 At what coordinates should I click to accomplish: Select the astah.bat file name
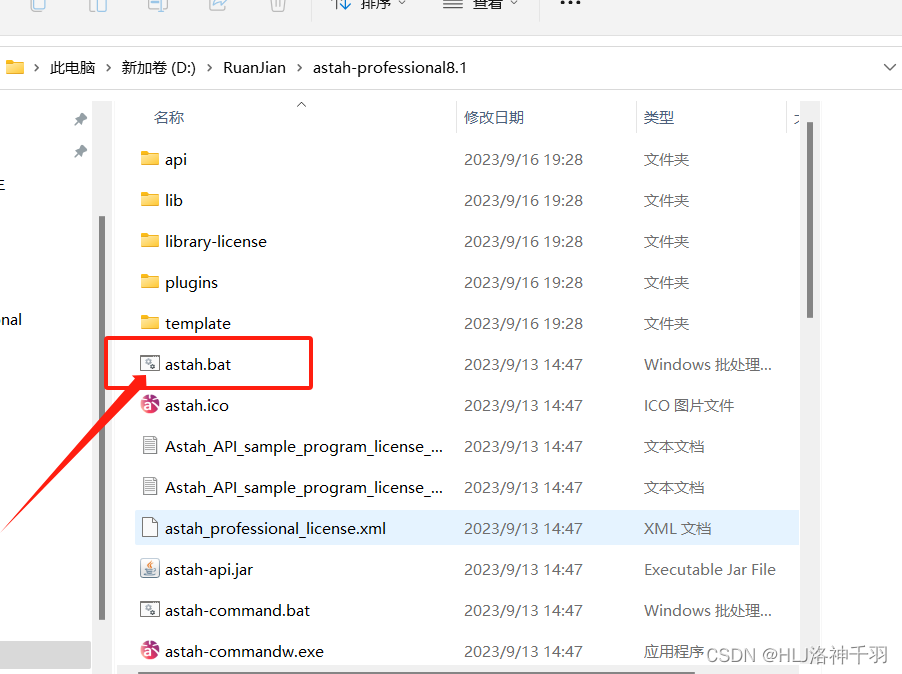coord(198,365)
